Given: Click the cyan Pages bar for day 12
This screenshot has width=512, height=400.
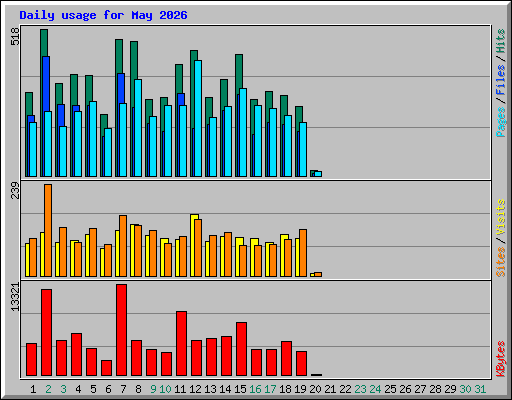Looking at the screenshot, I should pyautogui.click(x=198, y=118).
